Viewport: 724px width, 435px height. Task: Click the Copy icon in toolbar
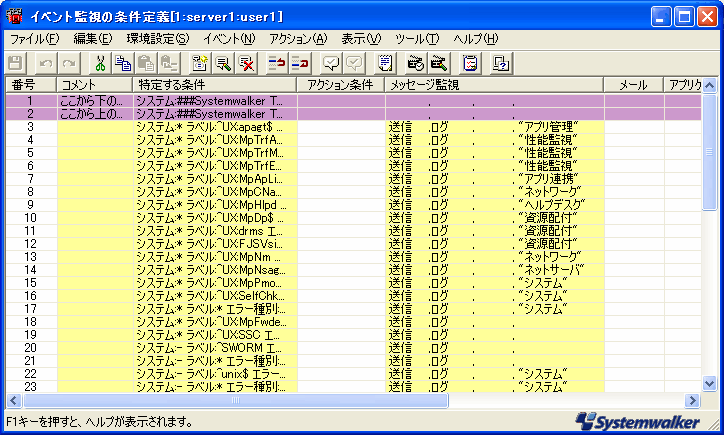tap(123, 63)
